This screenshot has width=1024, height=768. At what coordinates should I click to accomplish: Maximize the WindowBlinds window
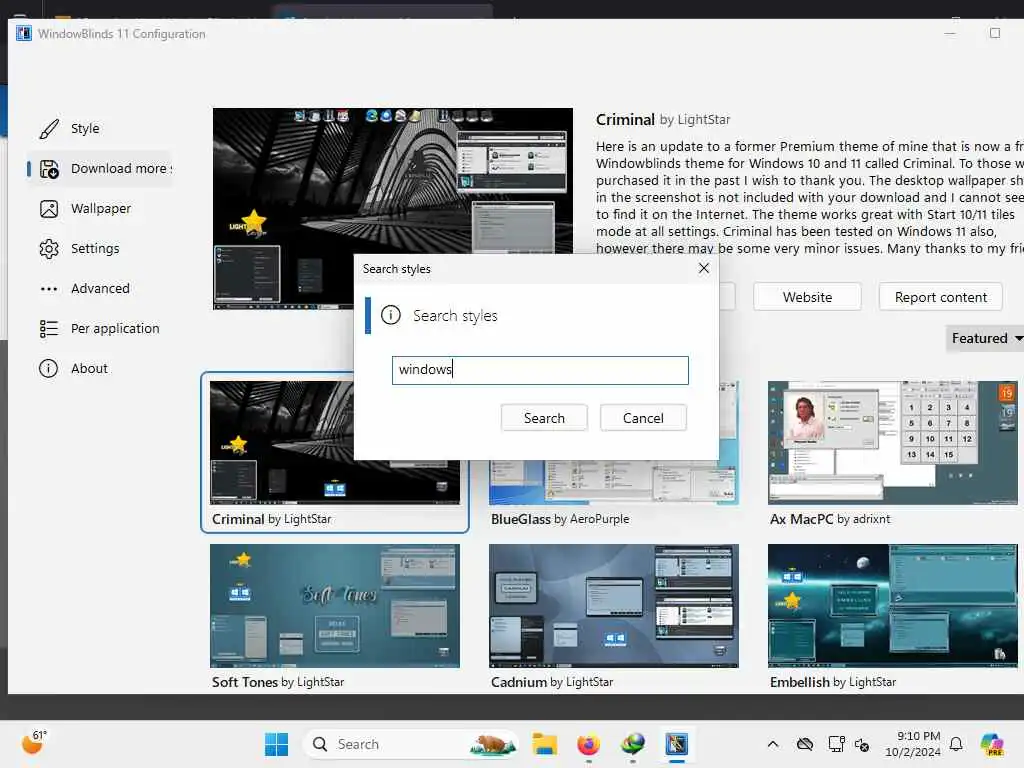(995, 33)
